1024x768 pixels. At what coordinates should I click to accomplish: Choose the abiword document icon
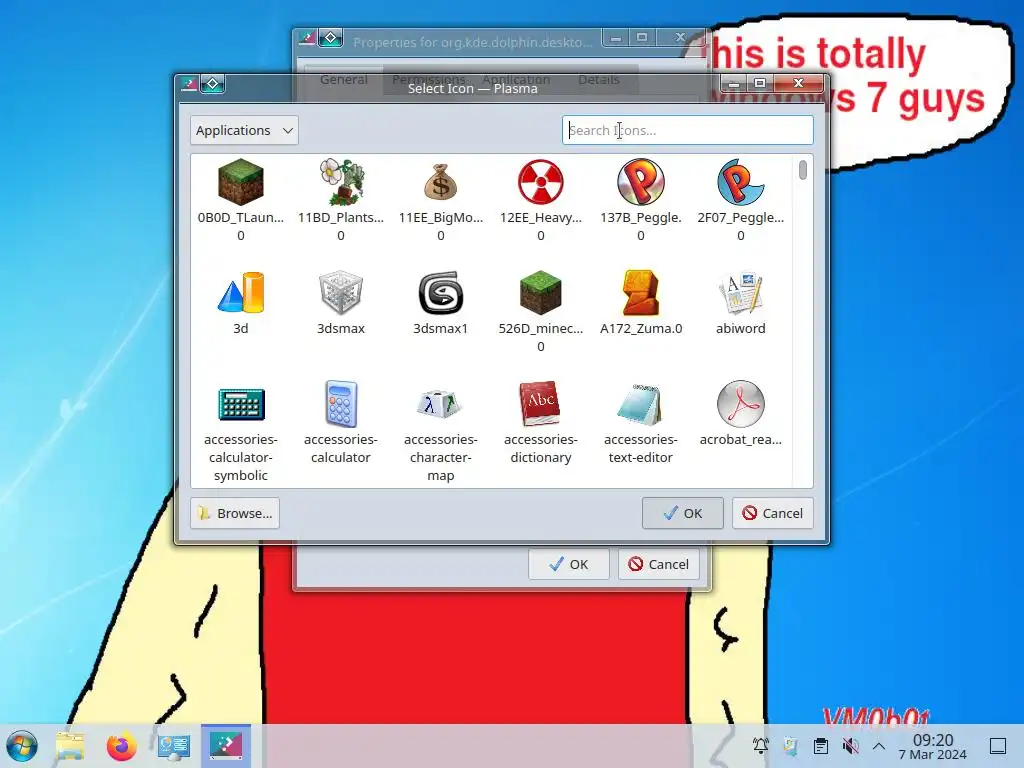pos(741,293)
